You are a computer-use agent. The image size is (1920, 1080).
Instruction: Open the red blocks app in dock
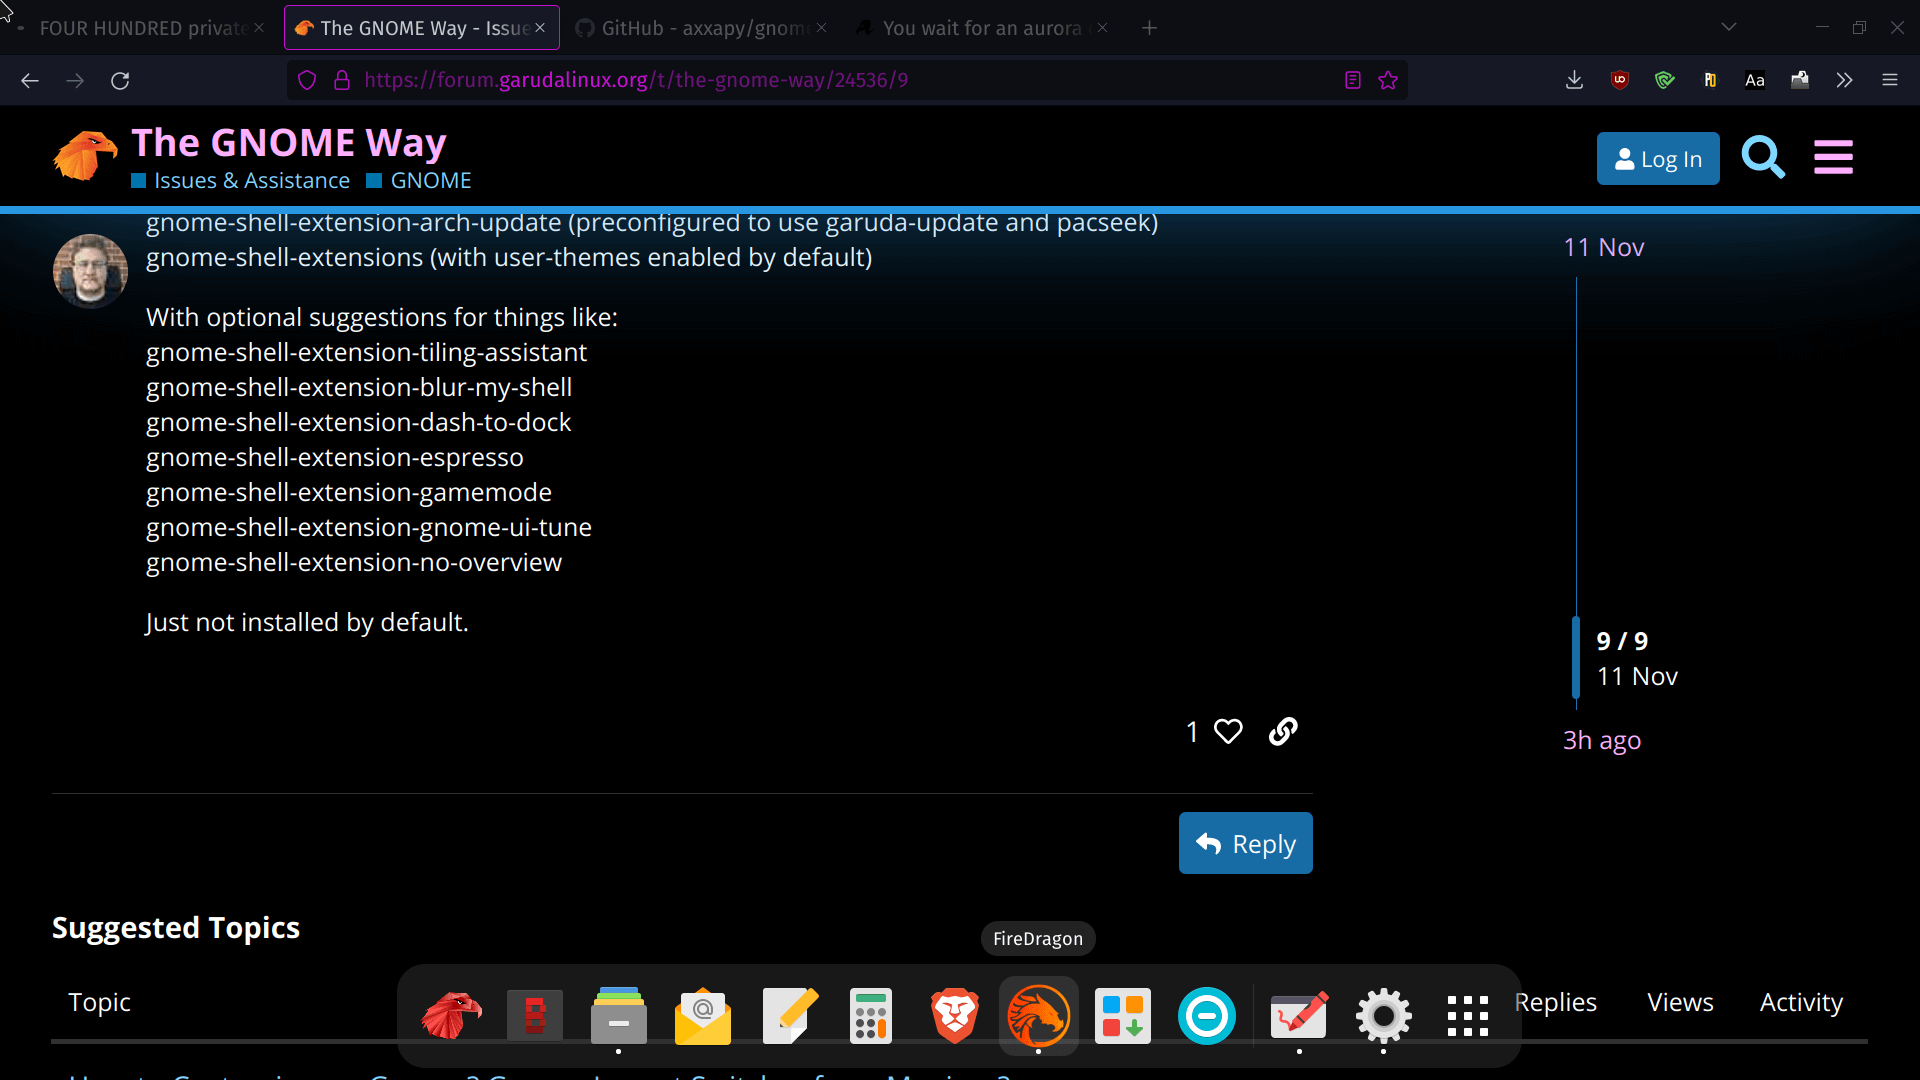pyautogui.click(x=535, y=1016)
